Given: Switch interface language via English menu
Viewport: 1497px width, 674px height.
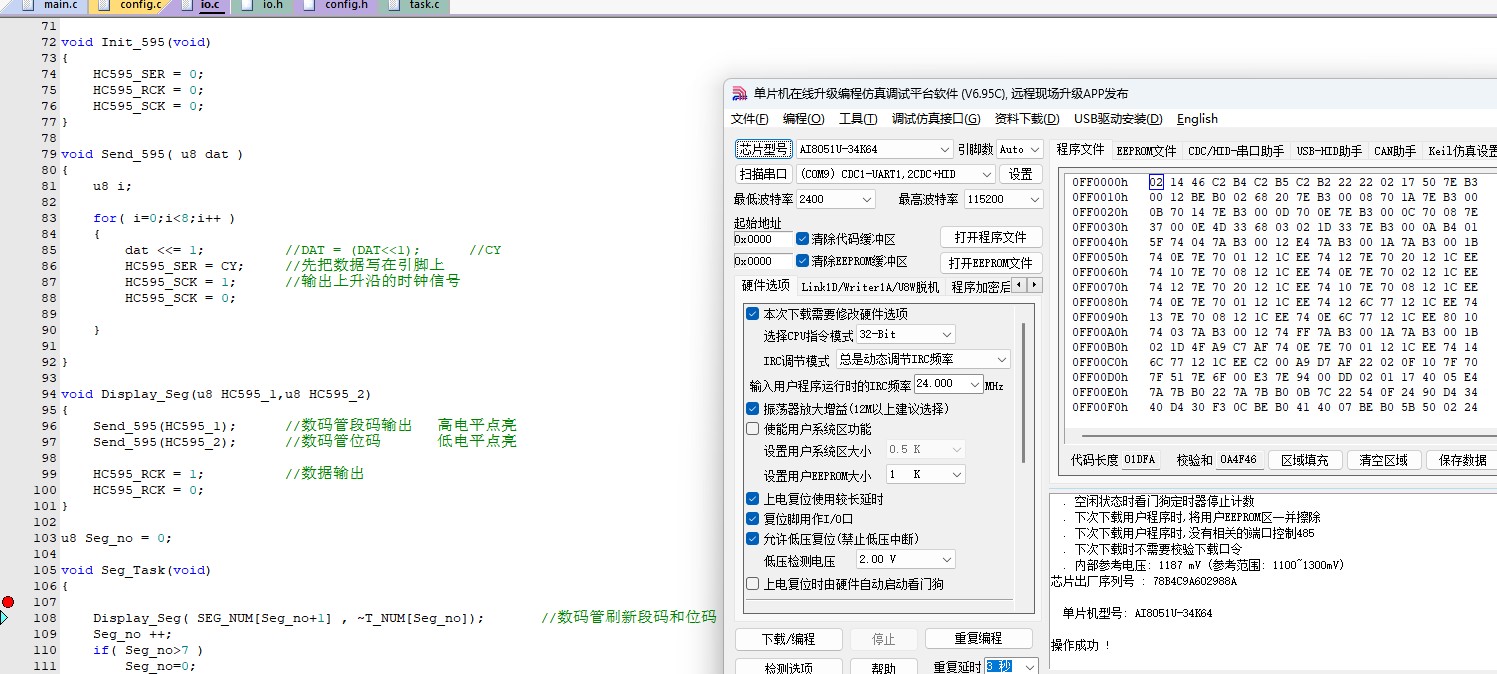Looking at the screenshot, I should 1197,119.
